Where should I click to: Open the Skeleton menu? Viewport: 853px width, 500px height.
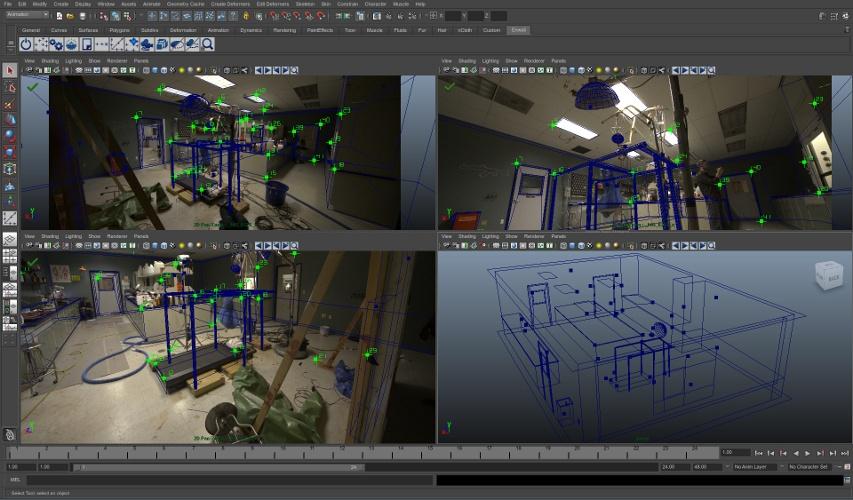tap(304, 4)
